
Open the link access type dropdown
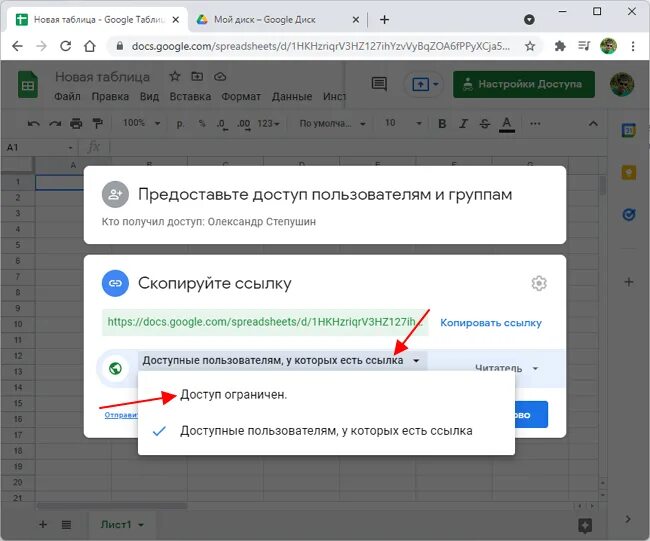click(x=281, y=361)
